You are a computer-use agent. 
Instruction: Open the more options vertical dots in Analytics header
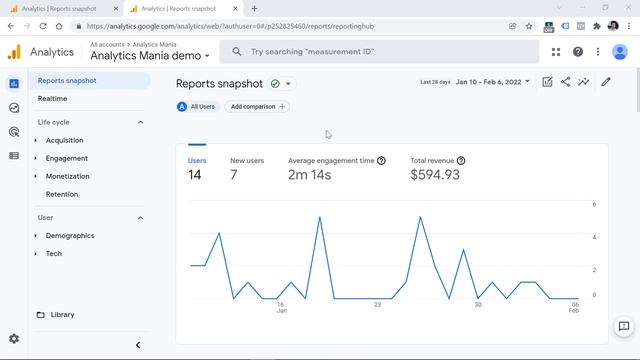pyautogui.click(x=598, y=52)
